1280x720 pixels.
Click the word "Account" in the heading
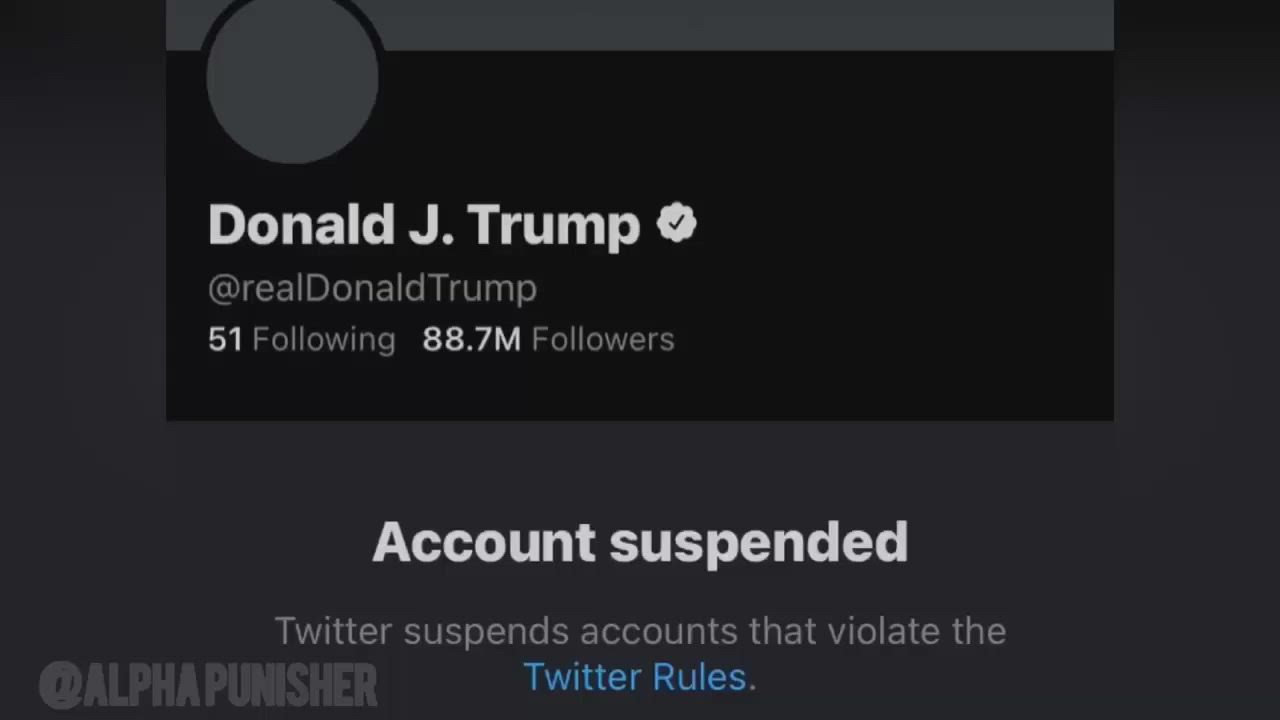click(484, 543)
